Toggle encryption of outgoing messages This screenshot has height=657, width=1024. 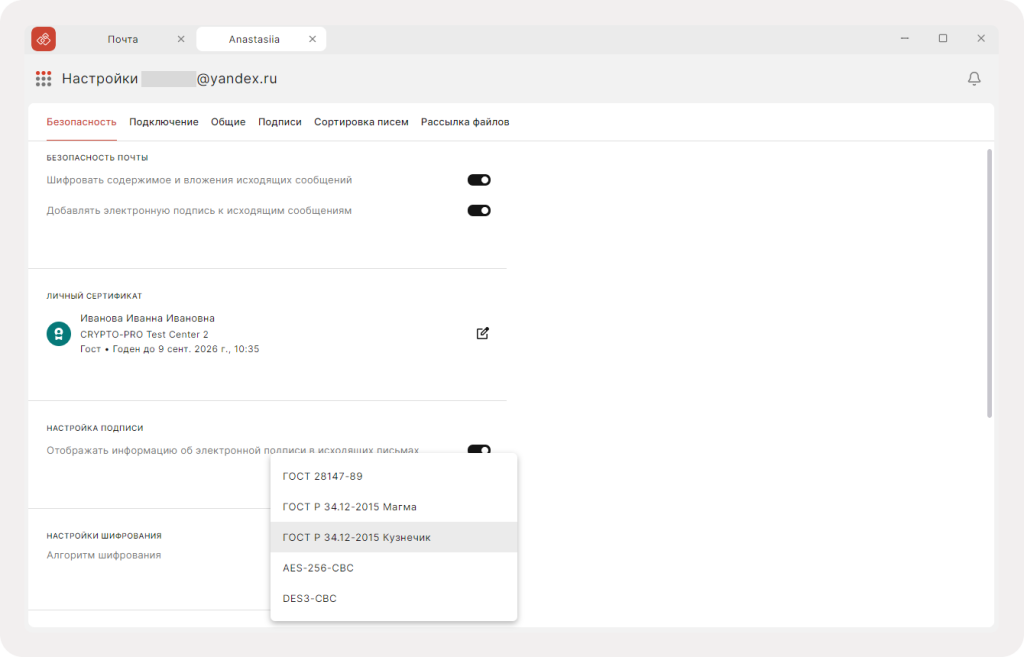pyautogui.click(x=479, y=180)
